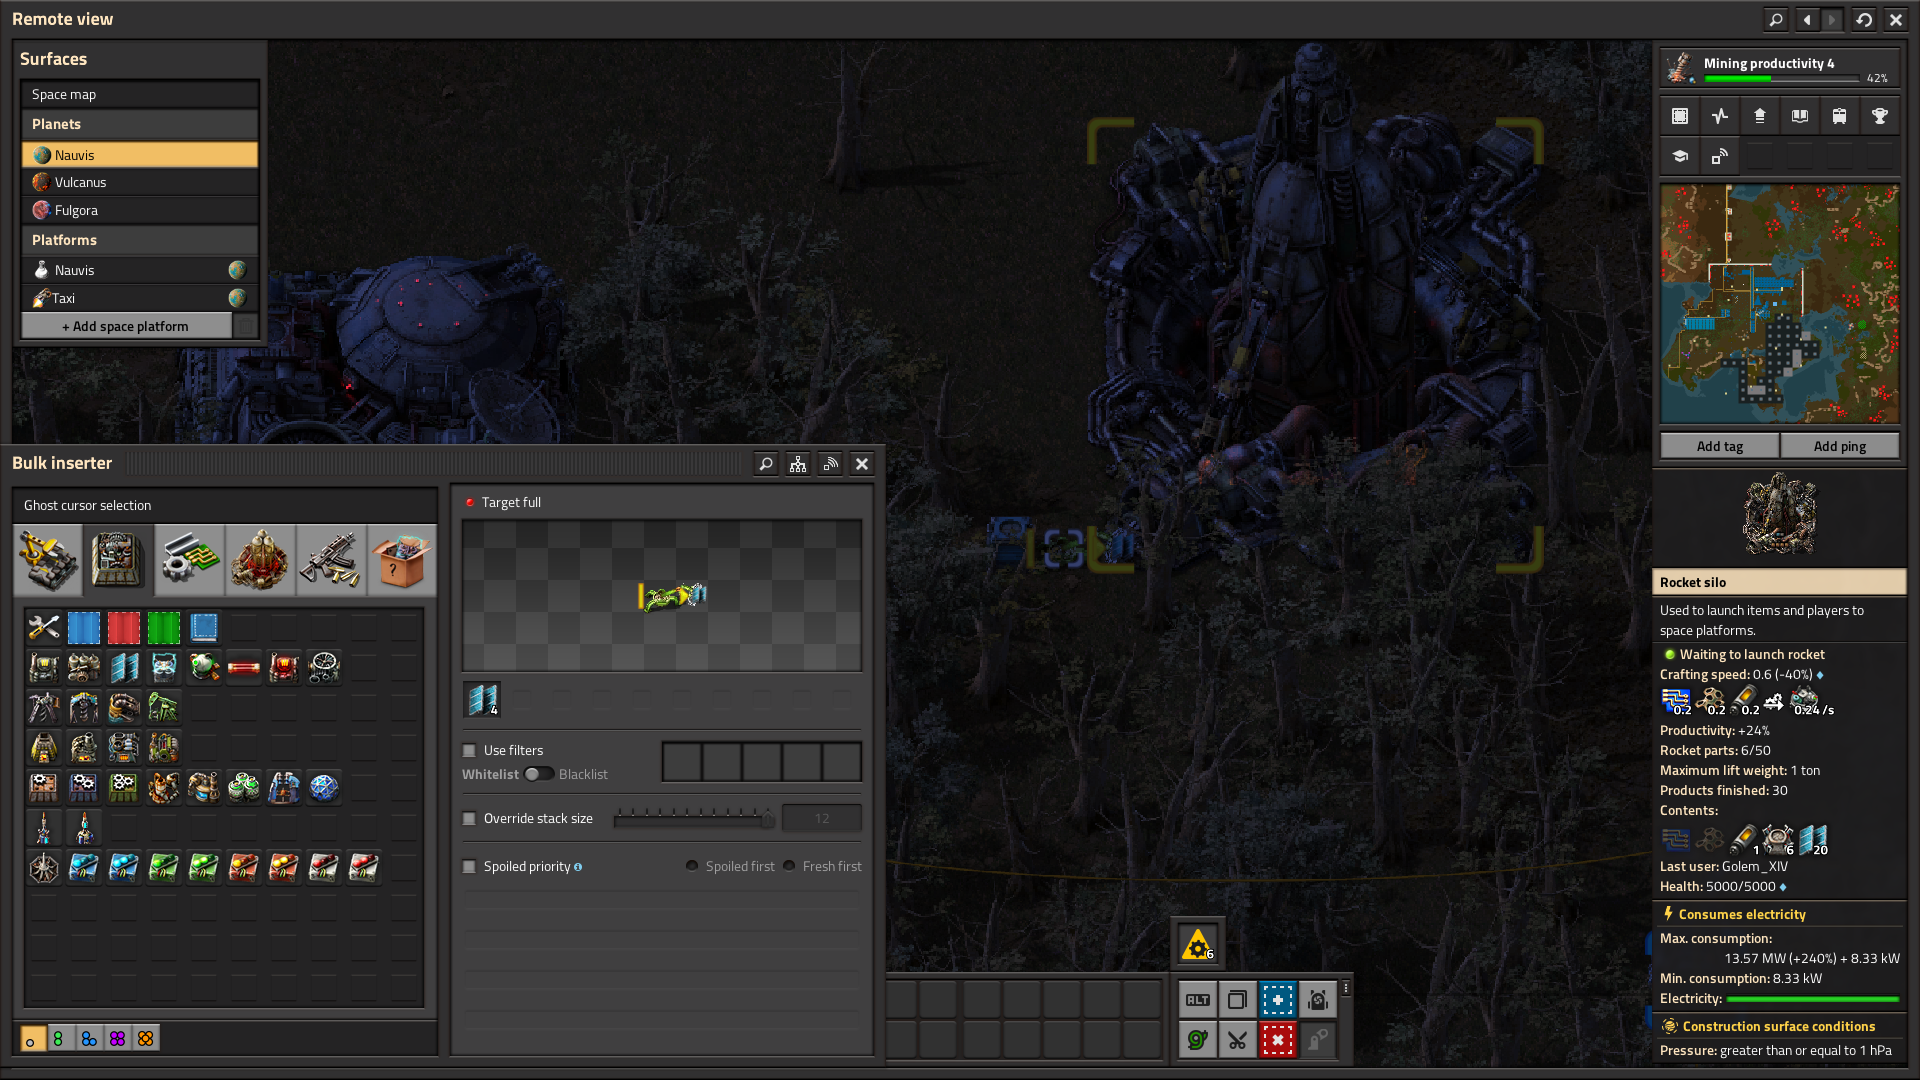Tick the Spoiled priority checkbox

point(469,866)
